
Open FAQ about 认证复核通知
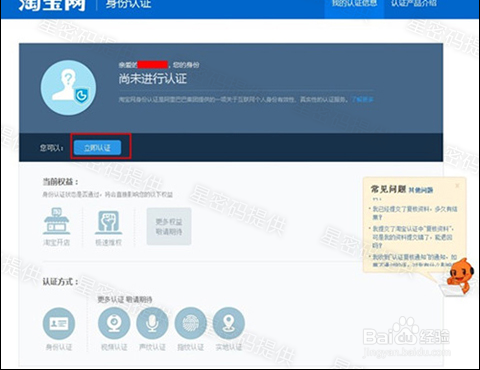point(415,260)
